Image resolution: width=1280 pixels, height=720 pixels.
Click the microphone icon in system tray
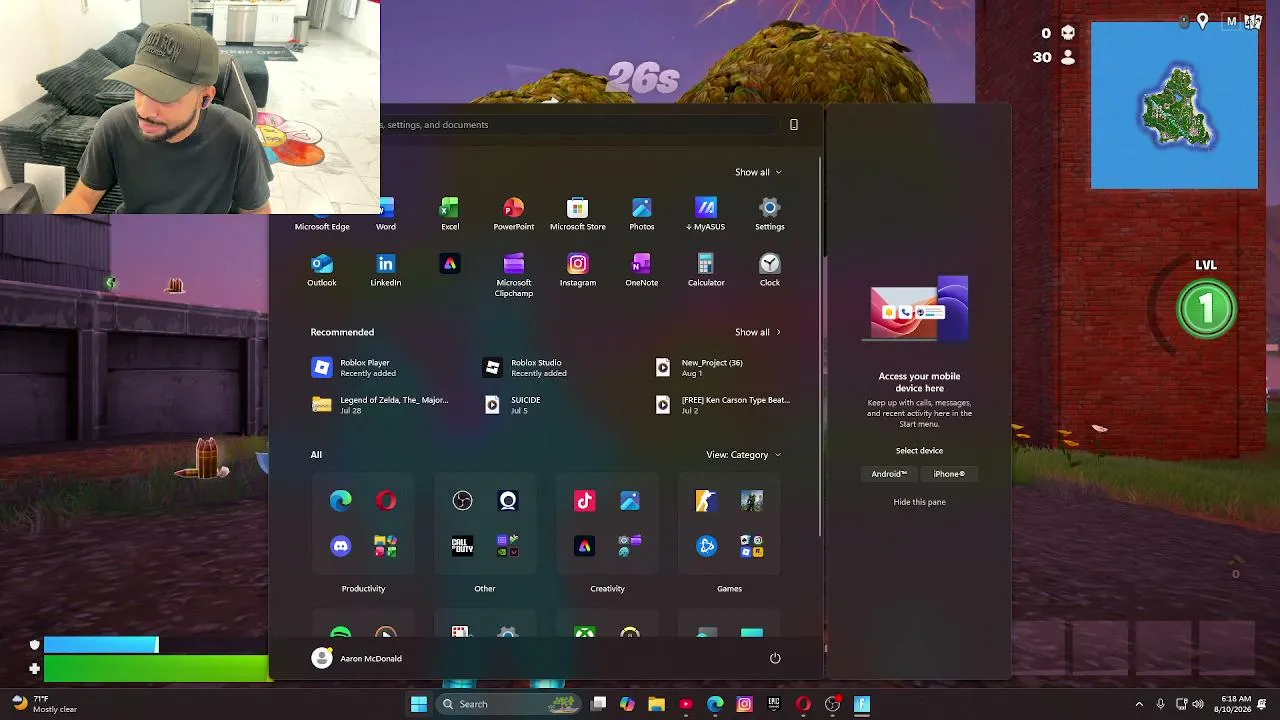click(1160, 704)
